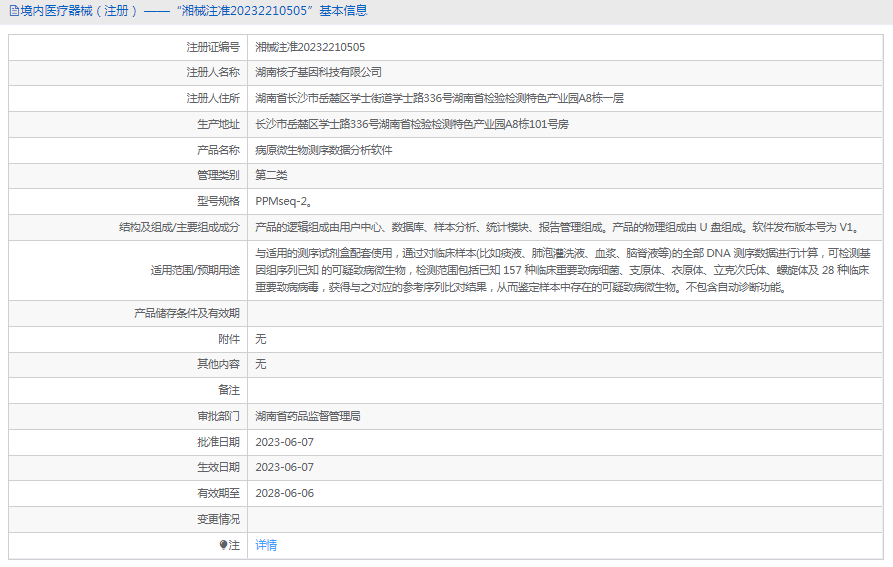Click the 有效期至 label
This screenshot has width=893, height=567.
coord(218,494)
